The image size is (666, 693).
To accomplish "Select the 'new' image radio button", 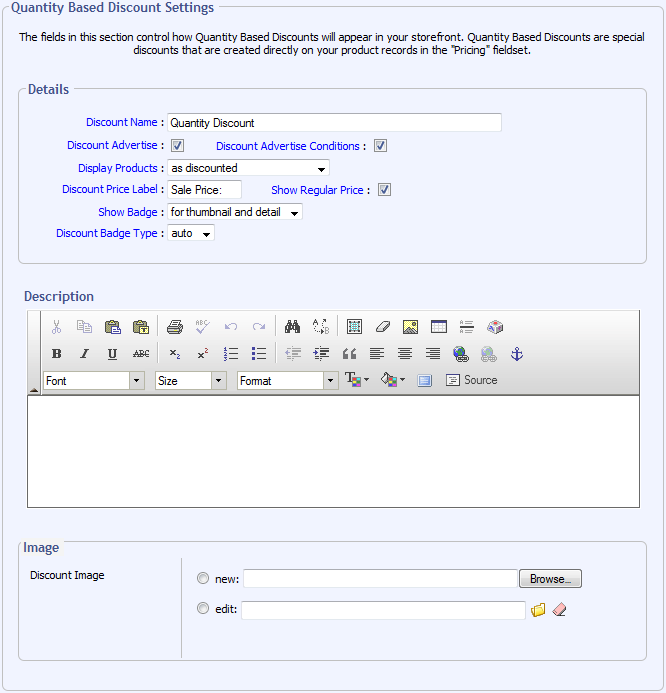I will [203, 579].
